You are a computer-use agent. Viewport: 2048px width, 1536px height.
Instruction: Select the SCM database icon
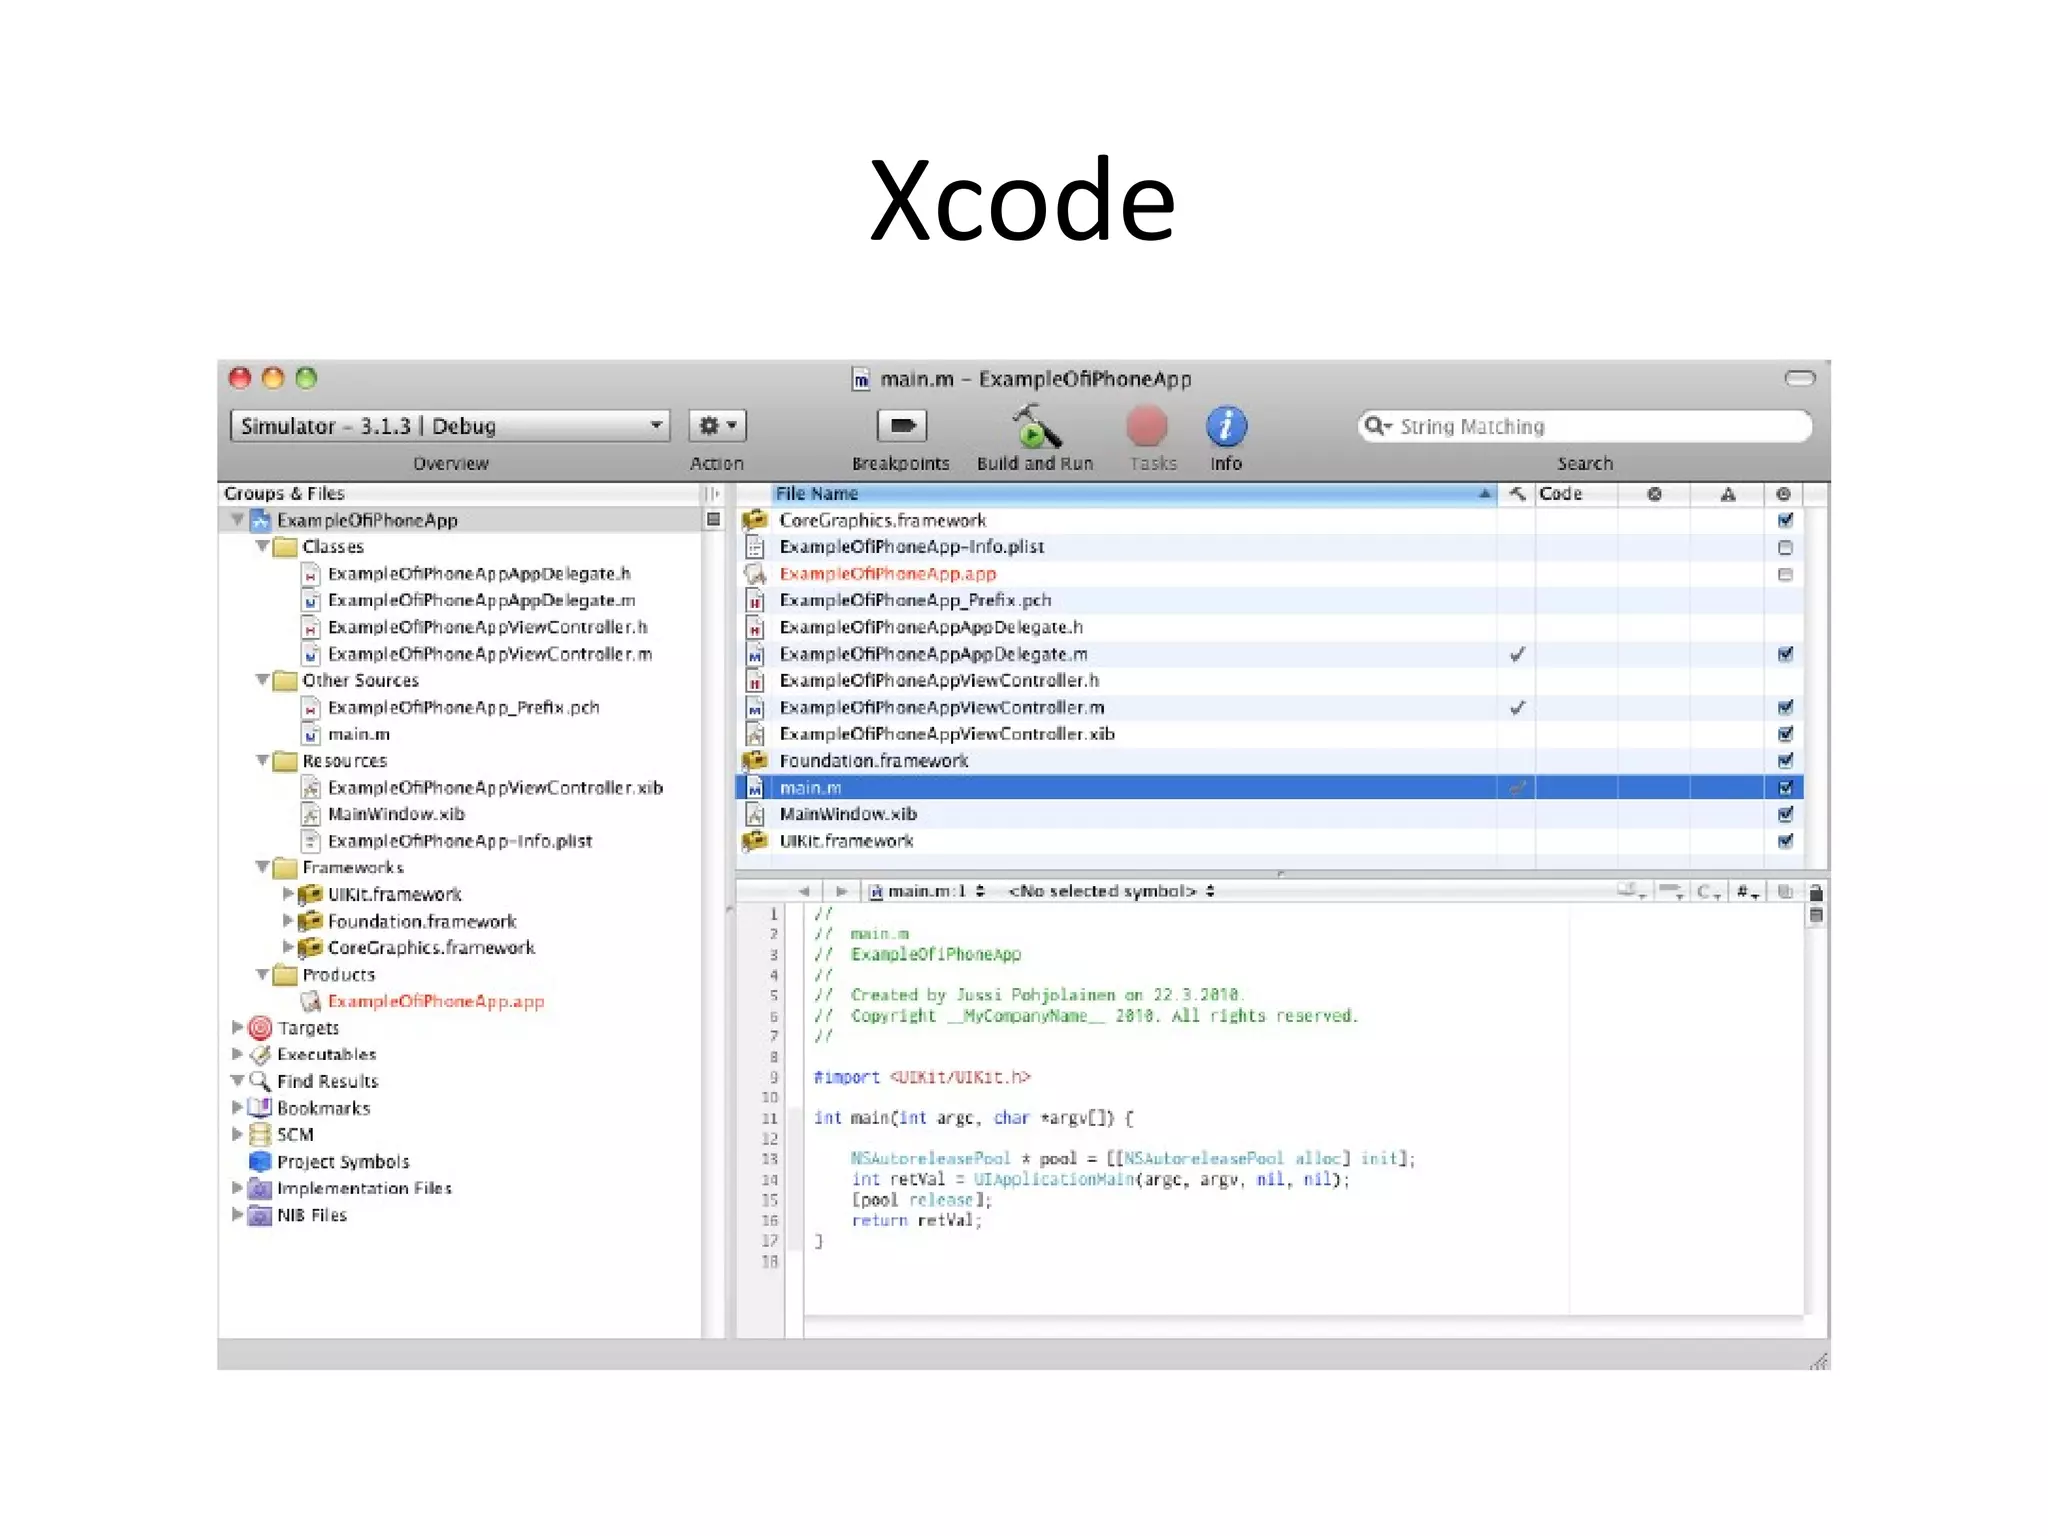(x=260, y=1134)
